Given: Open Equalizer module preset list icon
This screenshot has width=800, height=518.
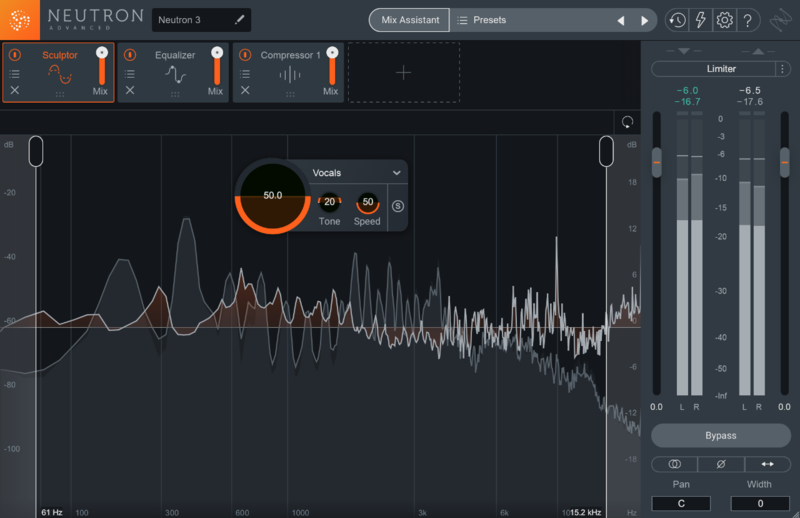Looking at the screenshot, I should point(130,74).
